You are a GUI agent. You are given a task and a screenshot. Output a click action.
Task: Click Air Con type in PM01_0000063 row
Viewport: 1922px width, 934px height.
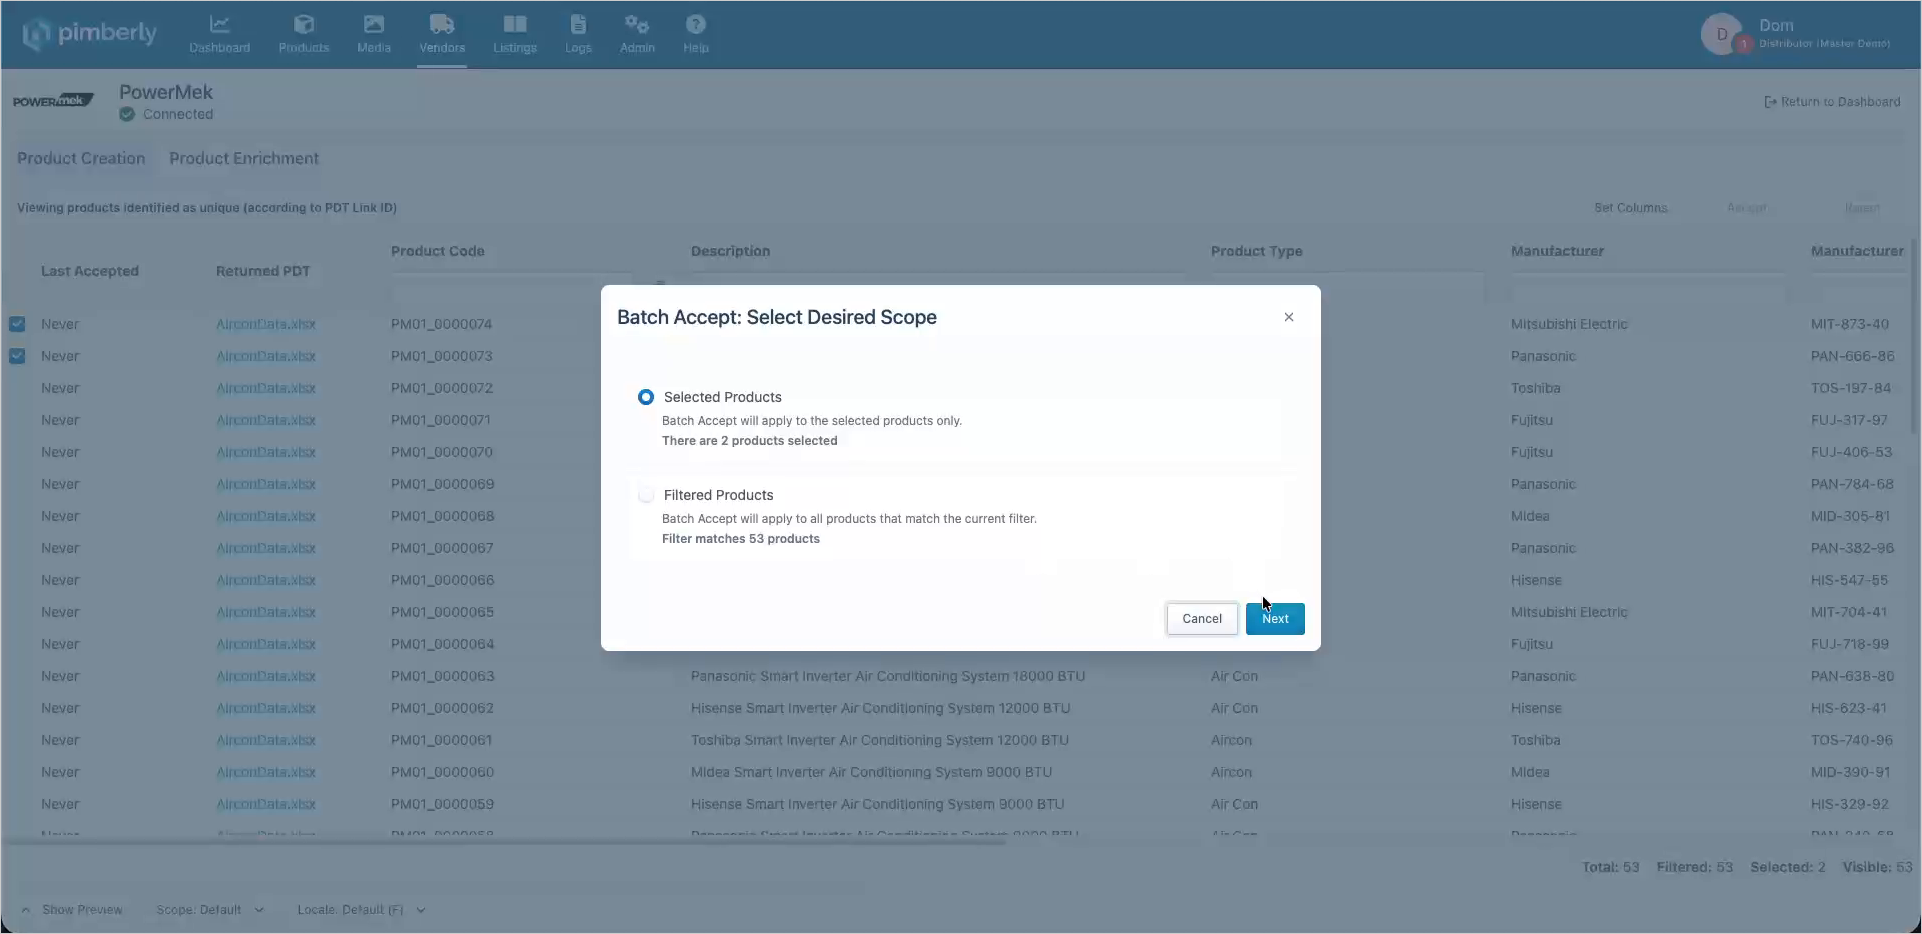coord(1234,676)
